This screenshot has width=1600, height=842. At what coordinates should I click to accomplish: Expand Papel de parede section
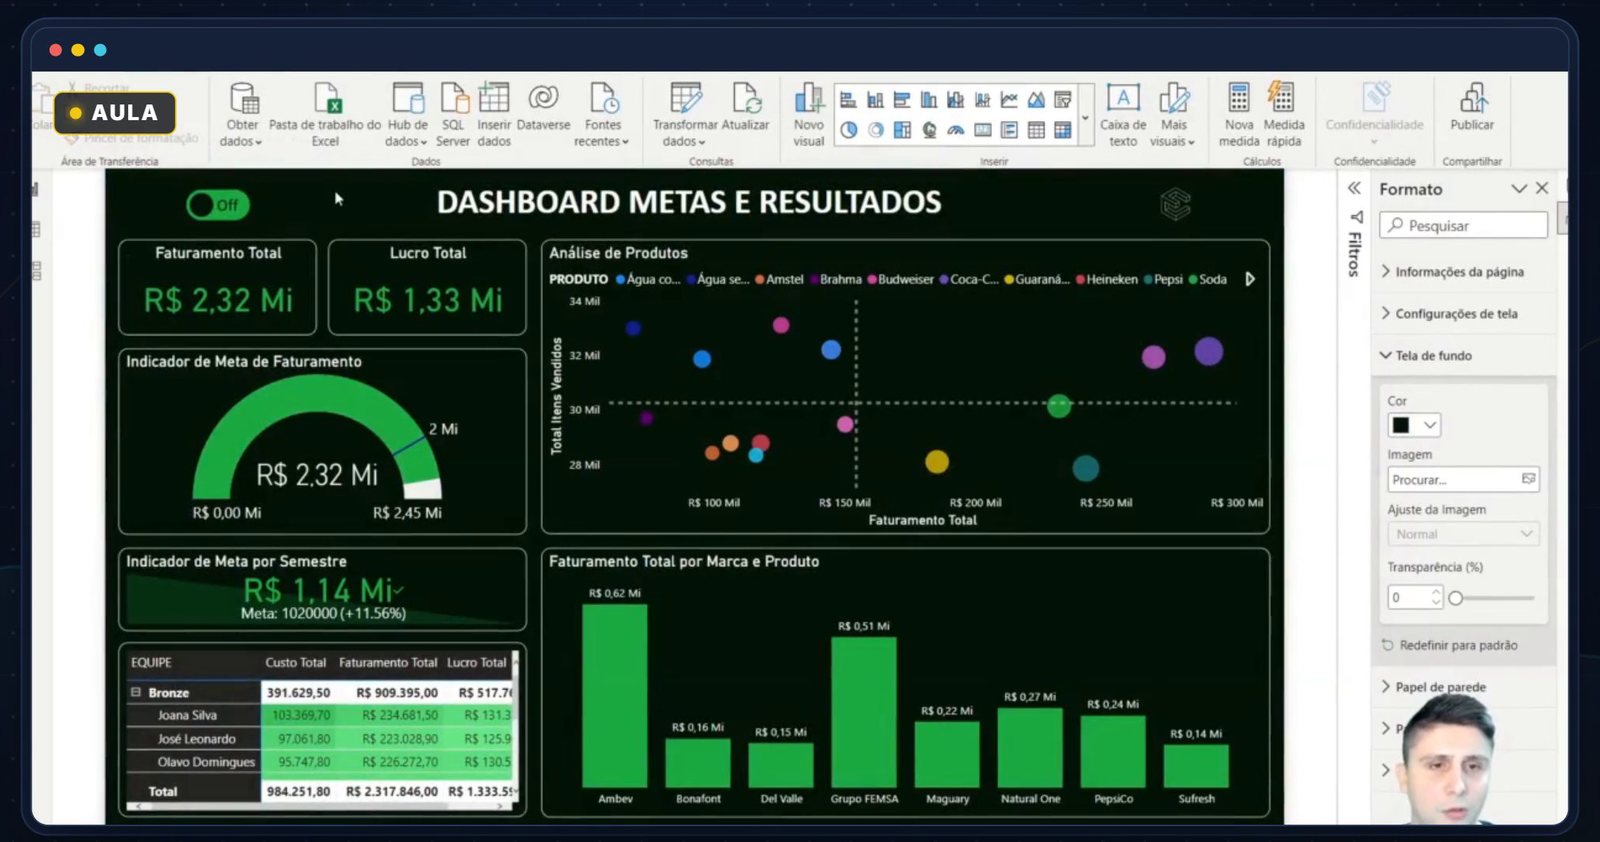(x=1433, y=687)
